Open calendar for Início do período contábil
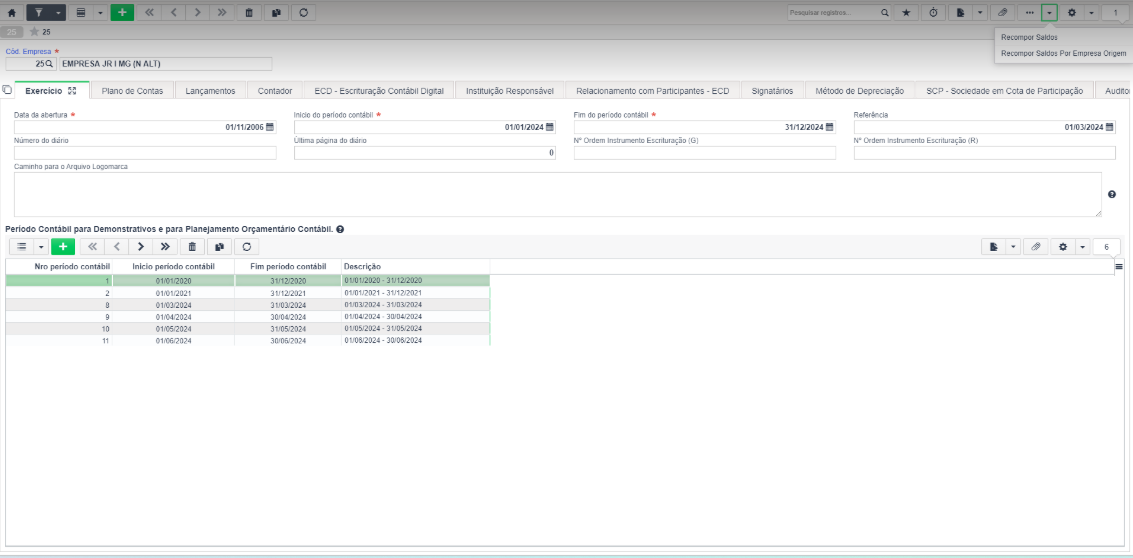The image size is (1133, 558). pos(549,127)
